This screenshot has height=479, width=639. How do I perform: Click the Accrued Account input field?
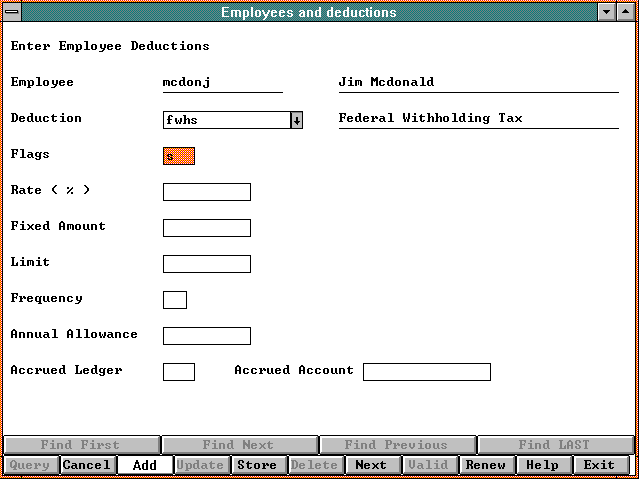(x=426, y=372)
